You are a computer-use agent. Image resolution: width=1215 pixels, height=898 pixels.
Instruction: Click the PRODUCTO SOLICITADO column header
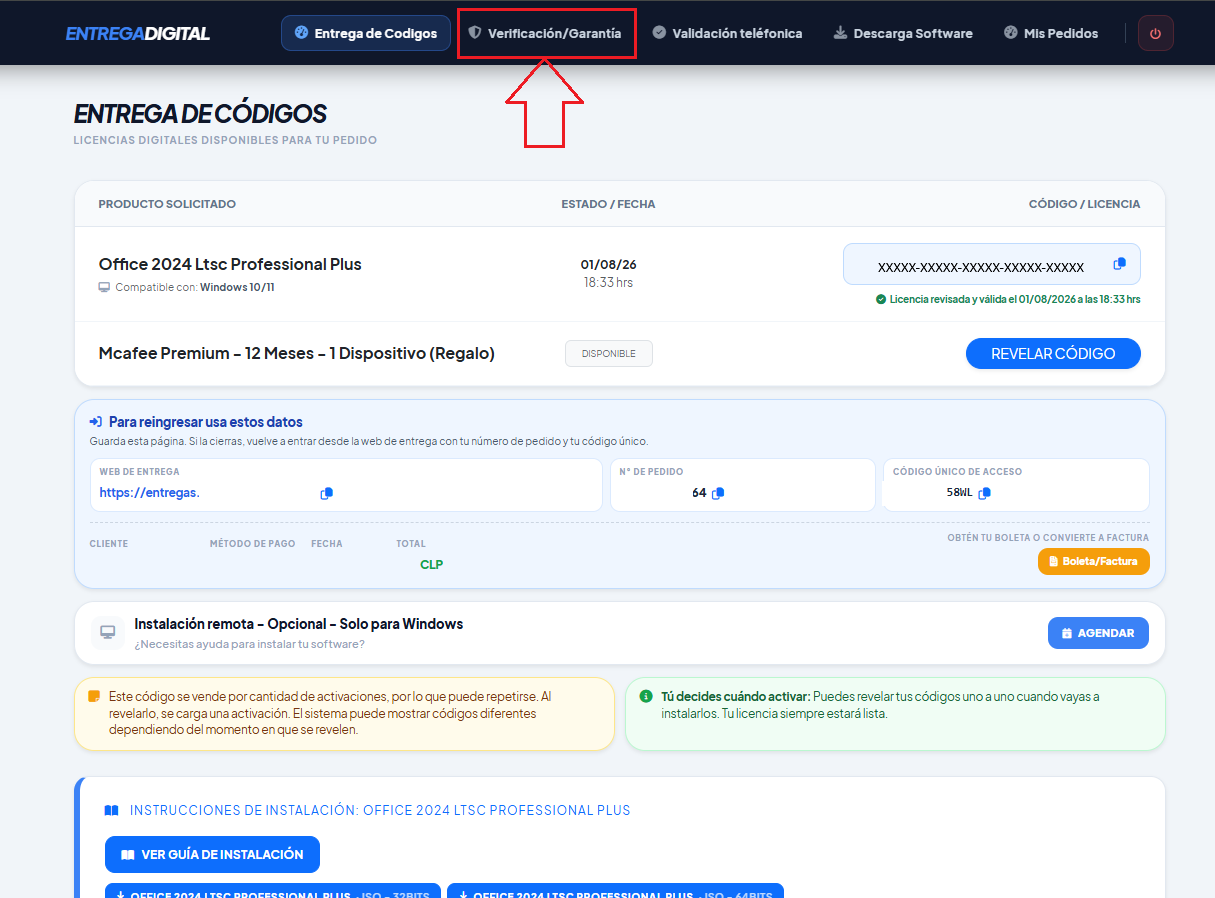[167, 204]
